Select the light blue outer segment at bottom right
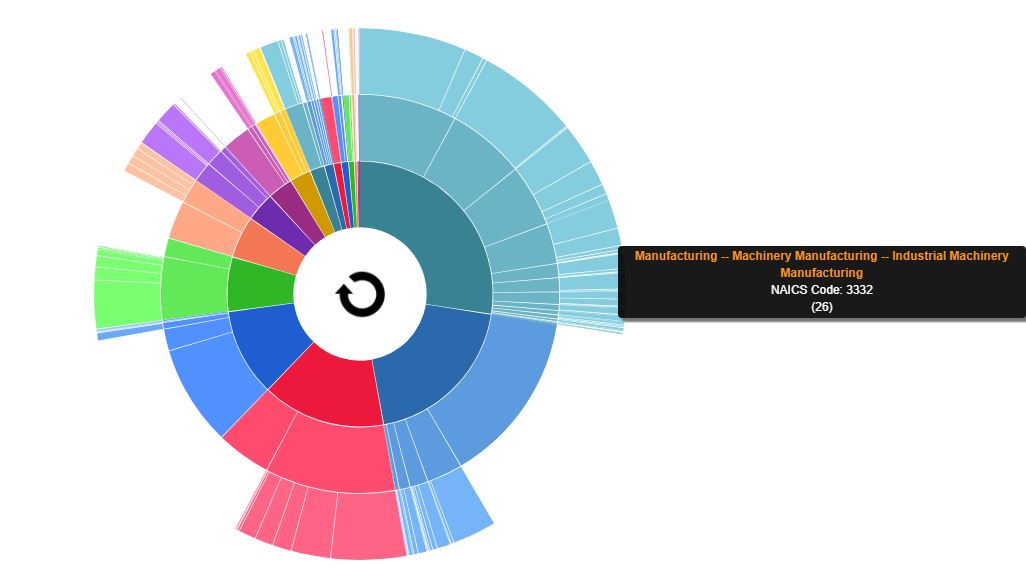This screenshot has width=1026, height=568. tap(462, 505)
